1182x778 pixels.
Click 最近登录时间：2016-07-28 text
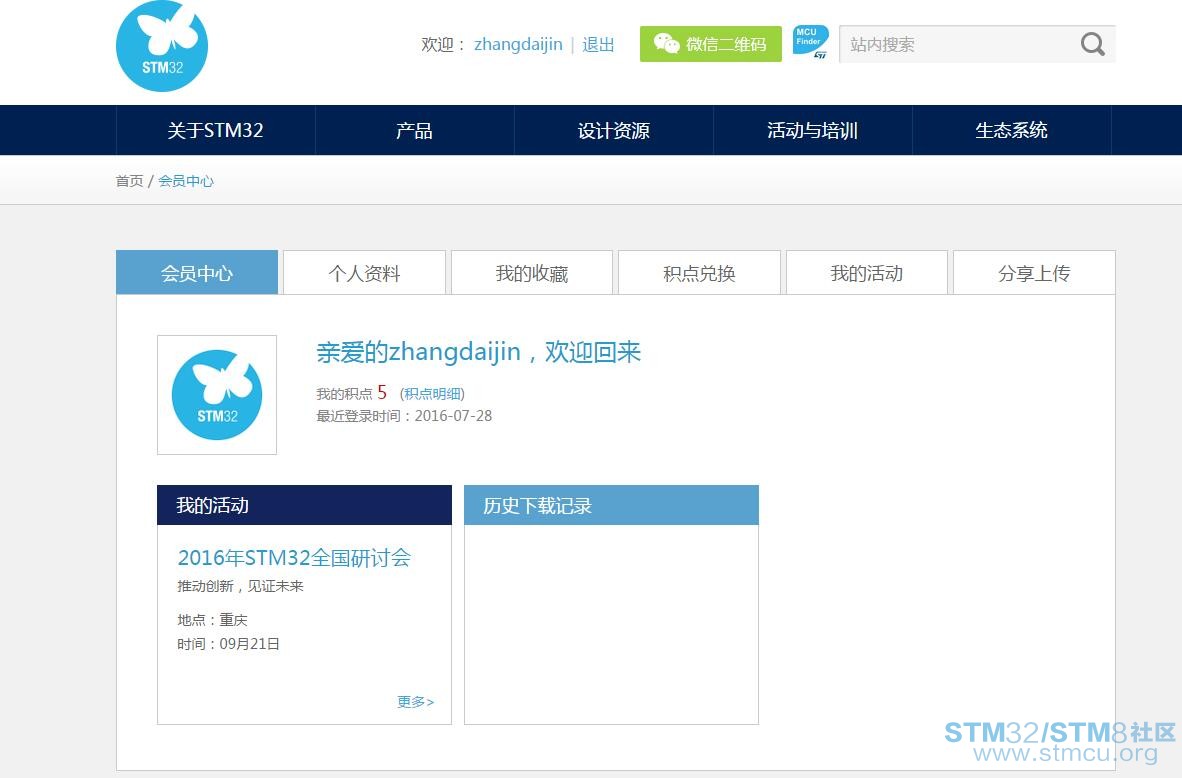[404, 416]
